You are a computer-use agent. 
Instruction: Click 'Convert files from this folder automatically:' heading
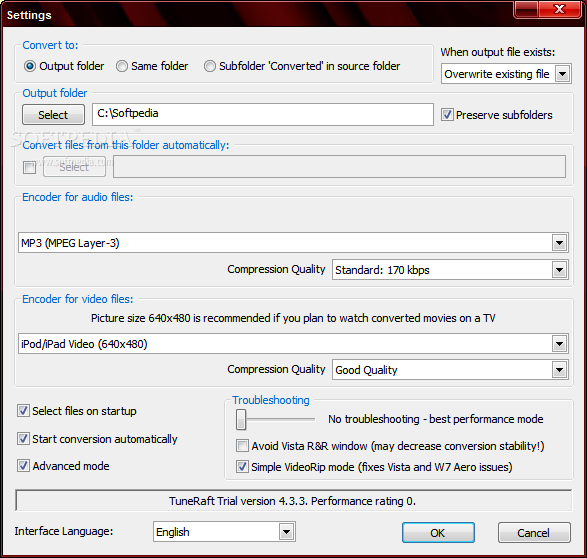click(x=126, y=145)
